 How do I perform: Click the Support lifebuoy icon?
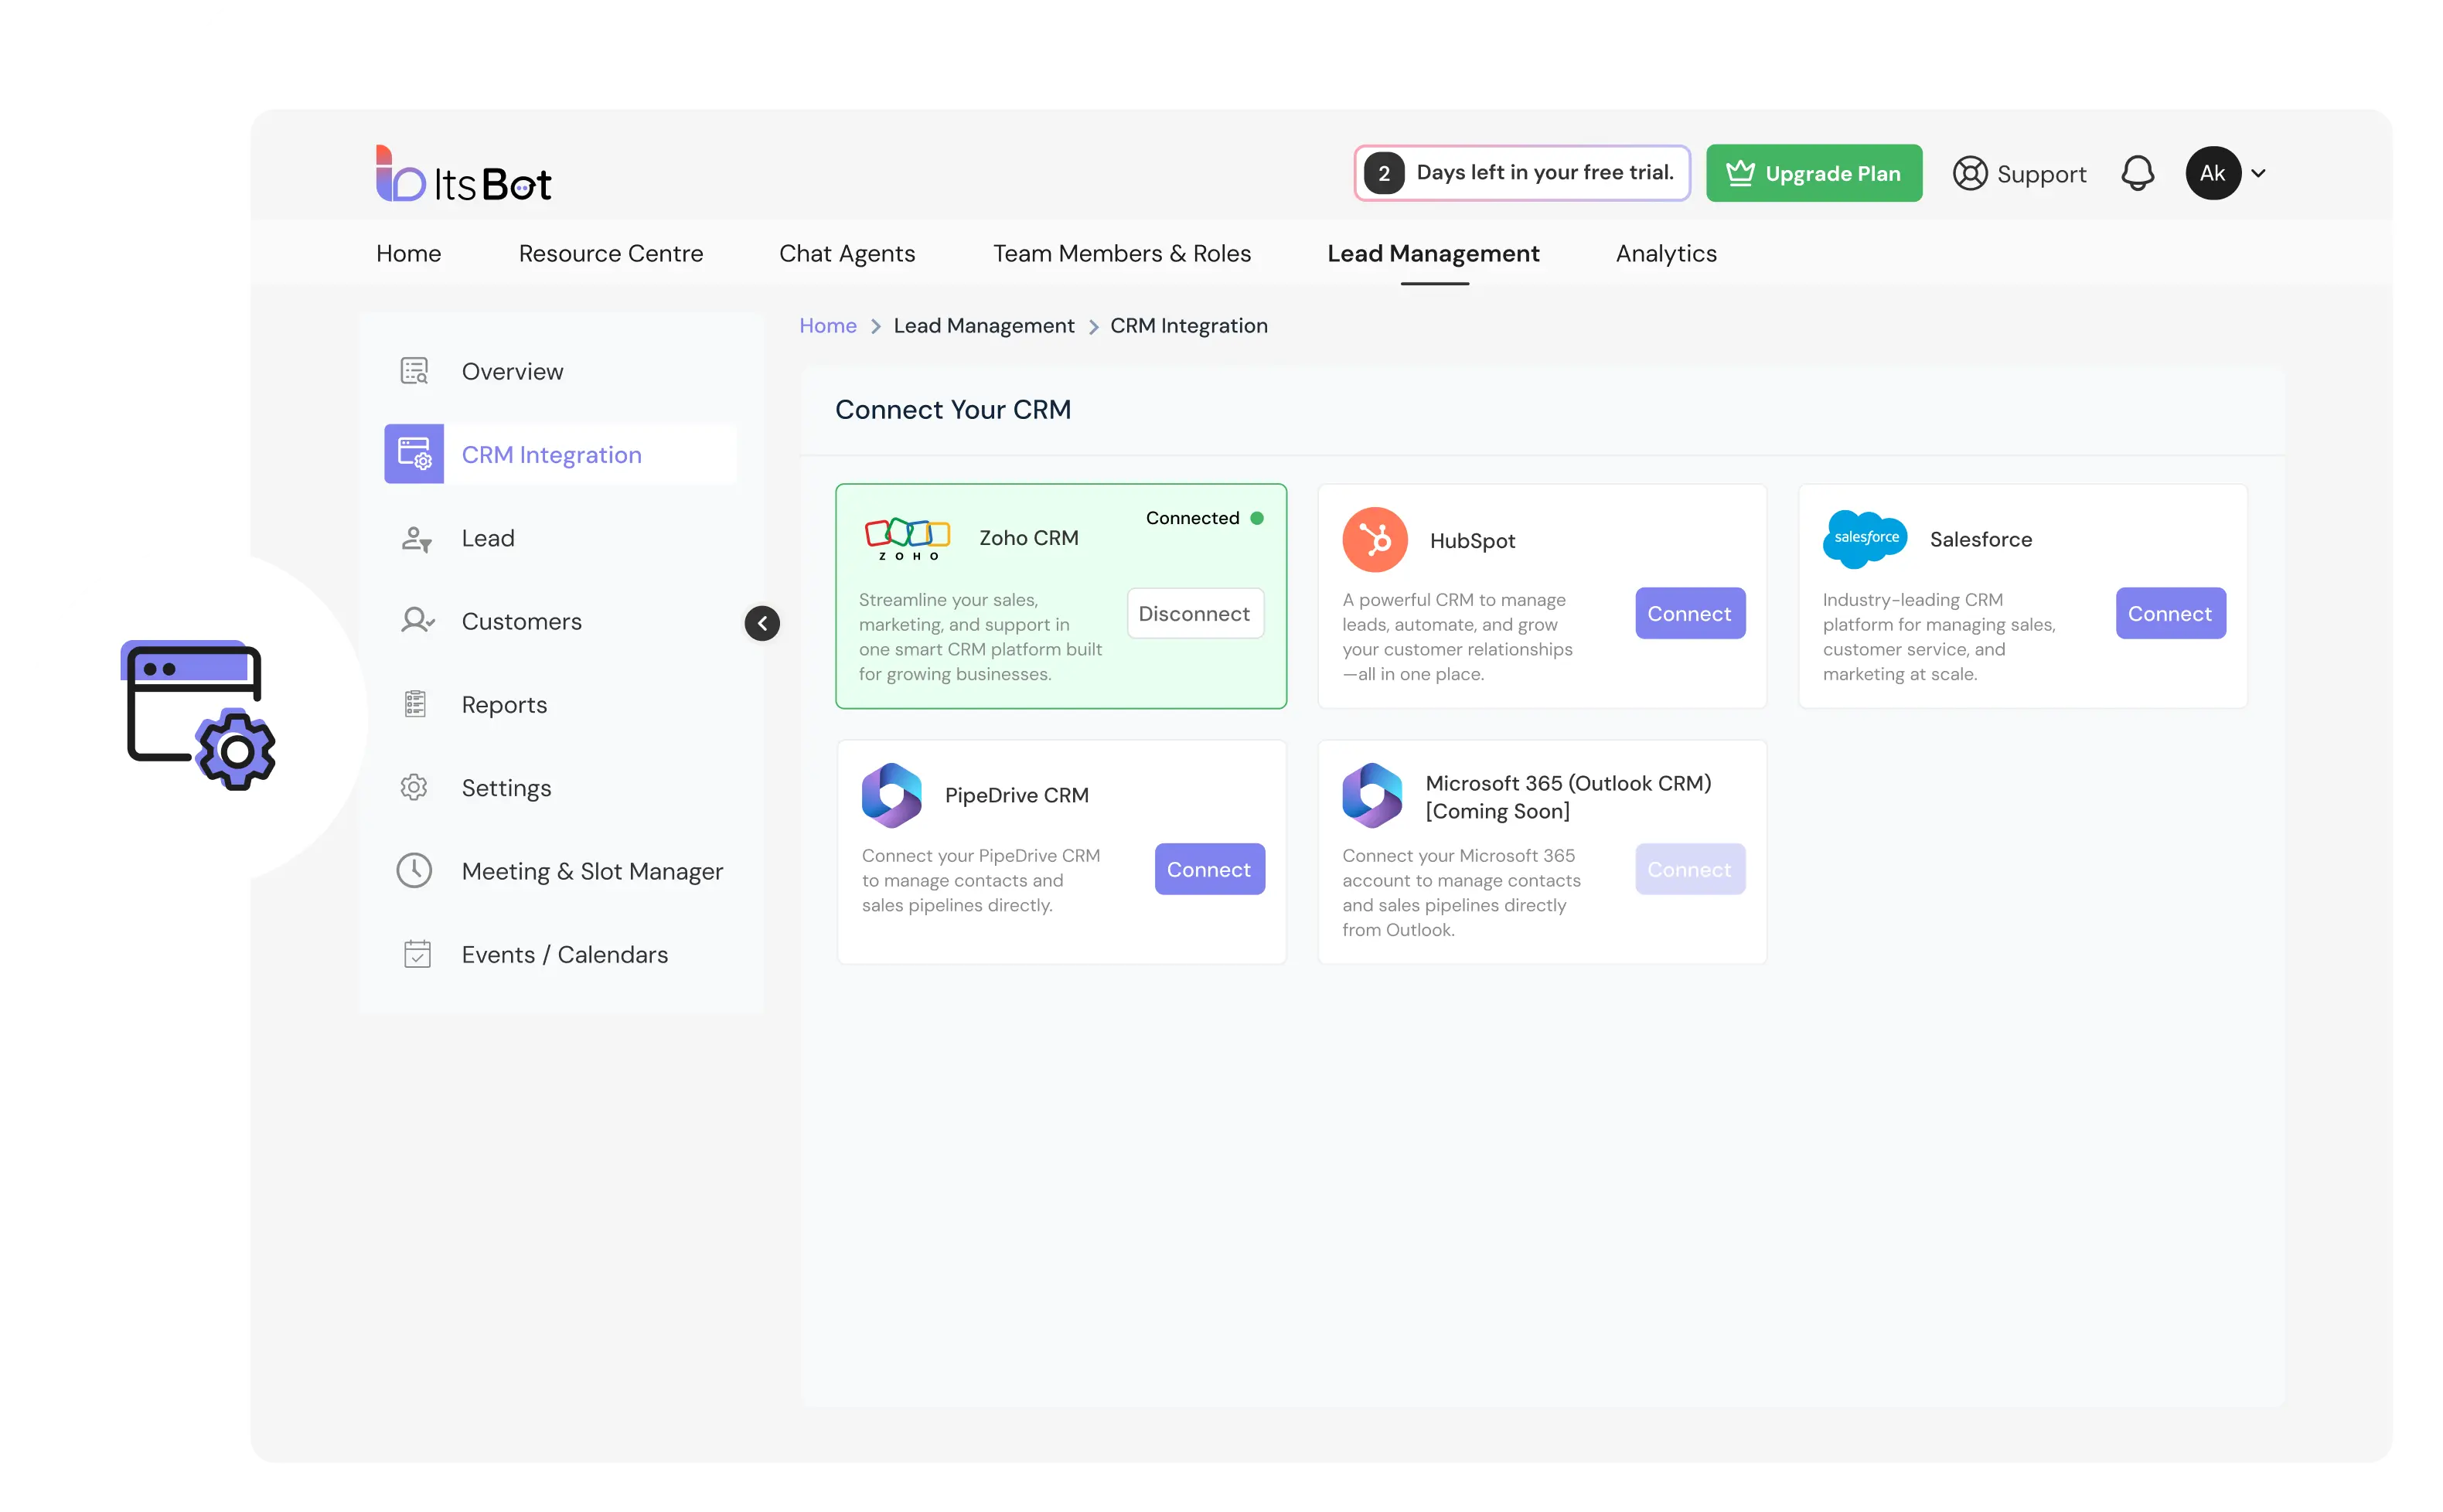click(x=1969, y=173)
